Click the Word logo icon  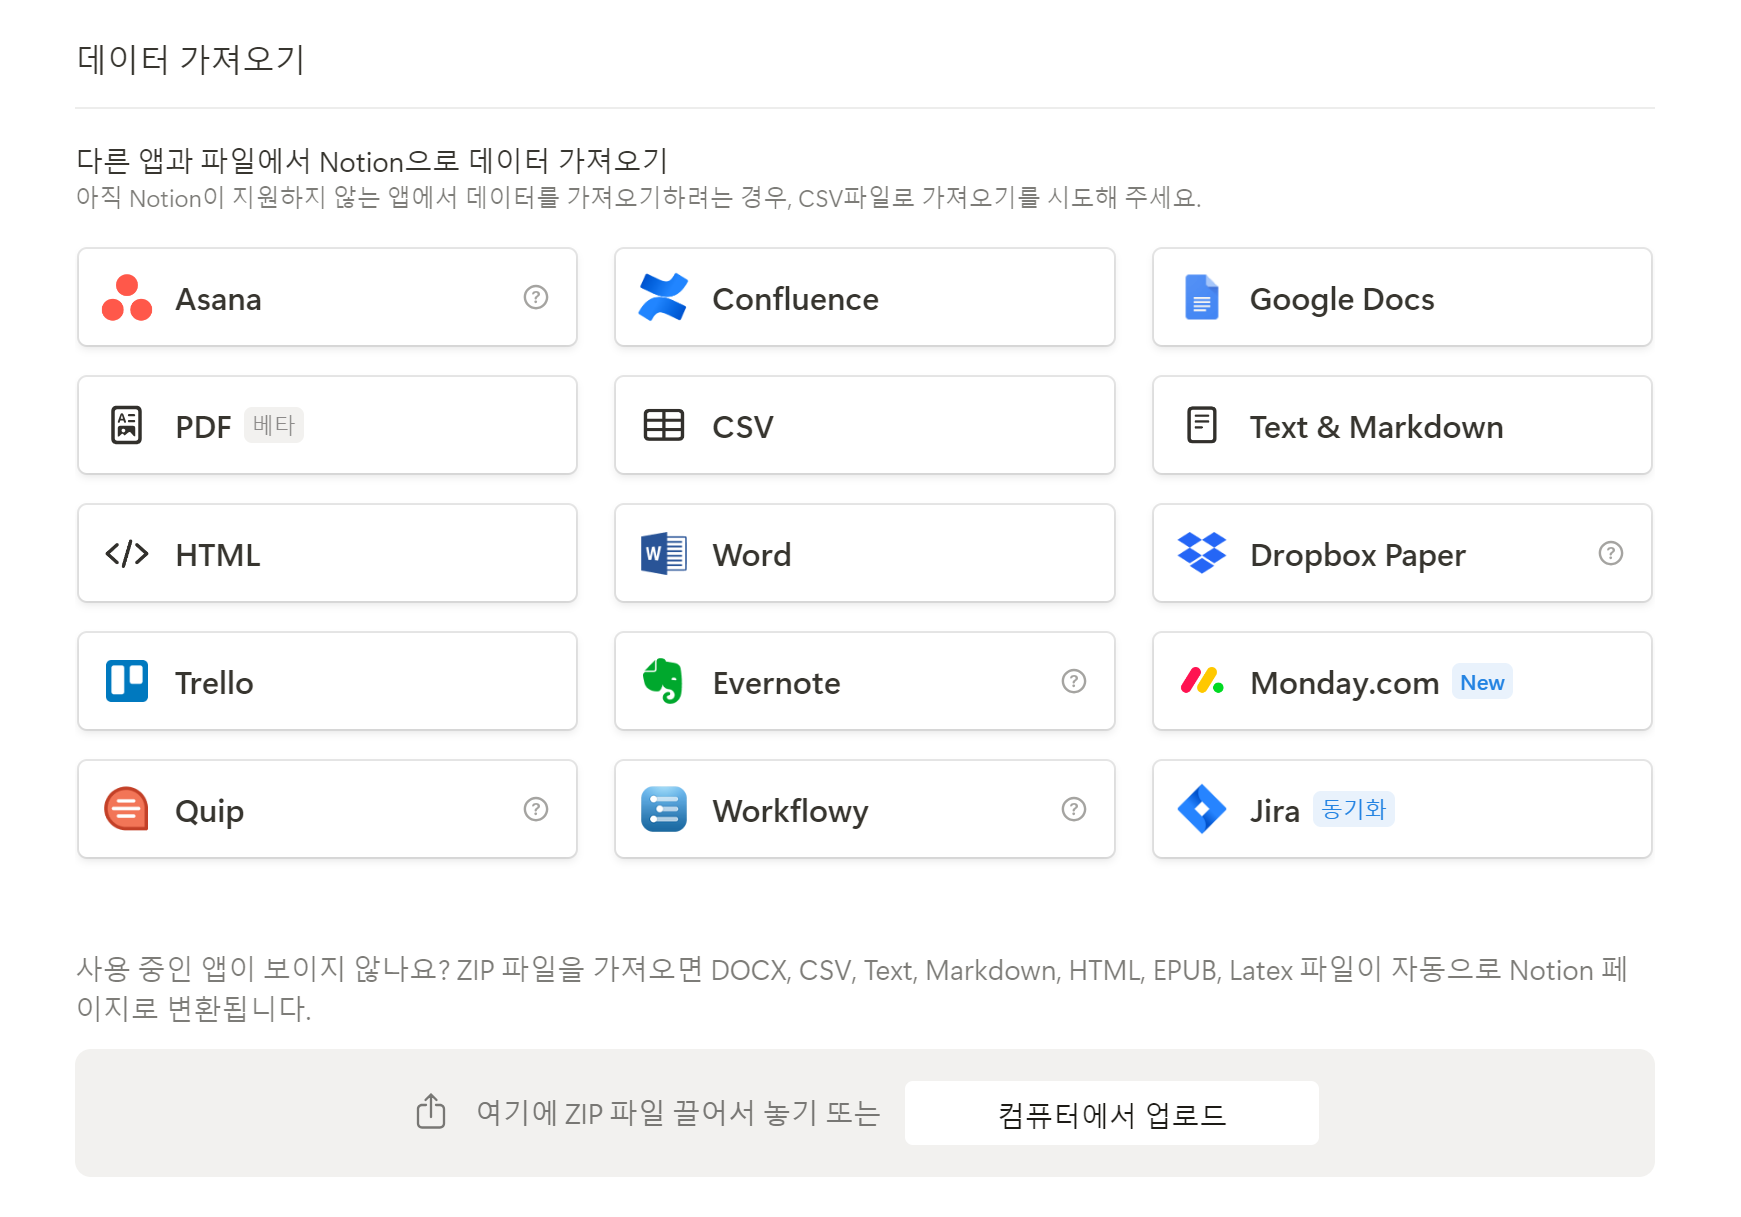(663, 554)
